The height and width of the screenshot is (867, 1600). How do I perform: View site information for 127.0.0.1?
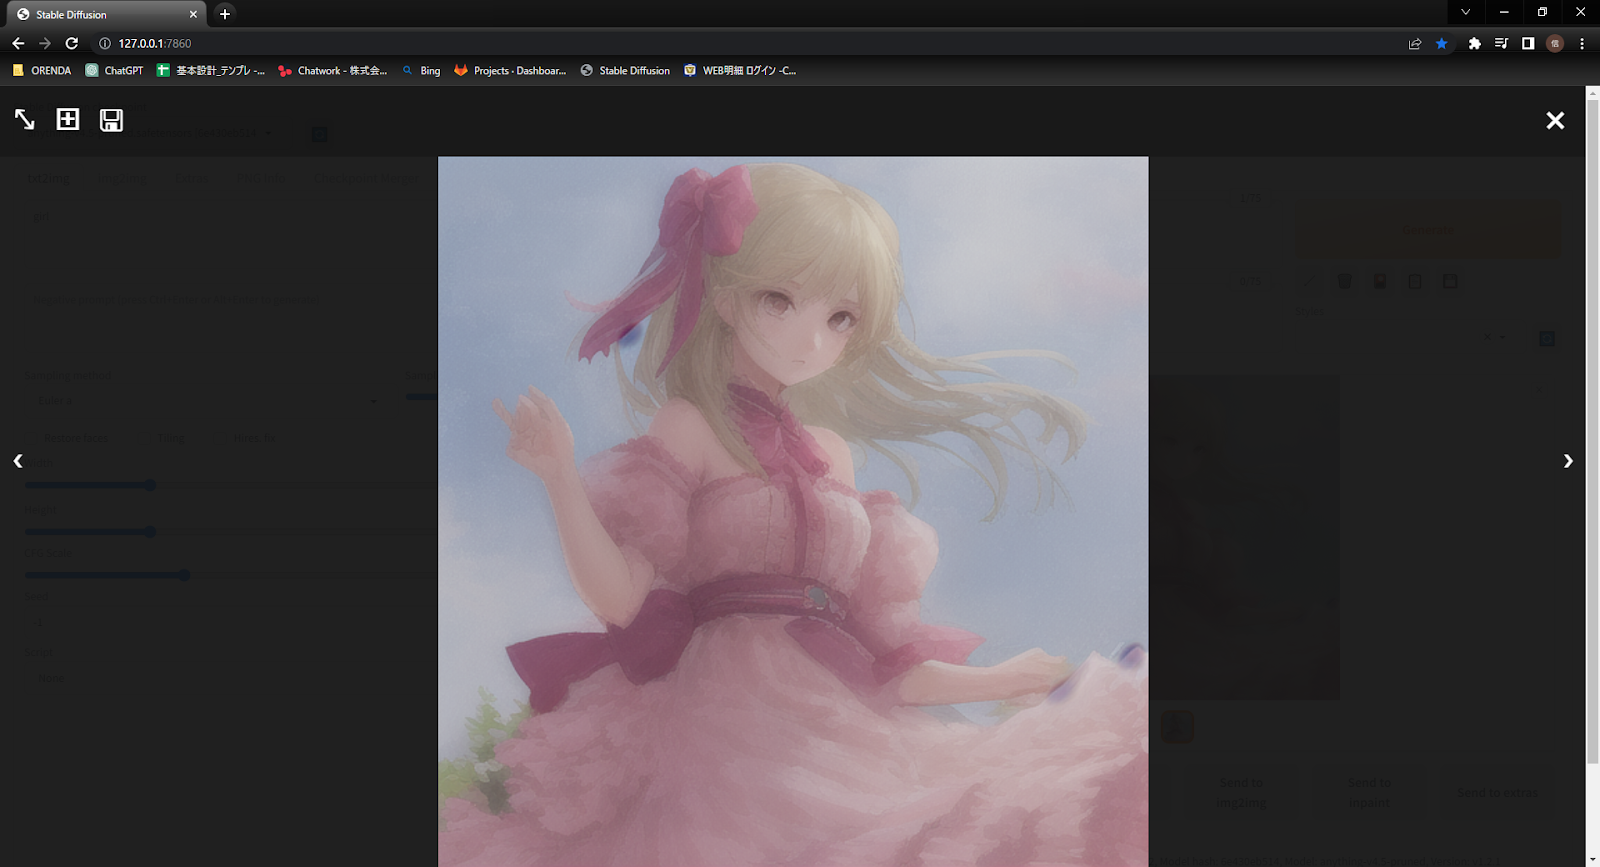(104, 43)
